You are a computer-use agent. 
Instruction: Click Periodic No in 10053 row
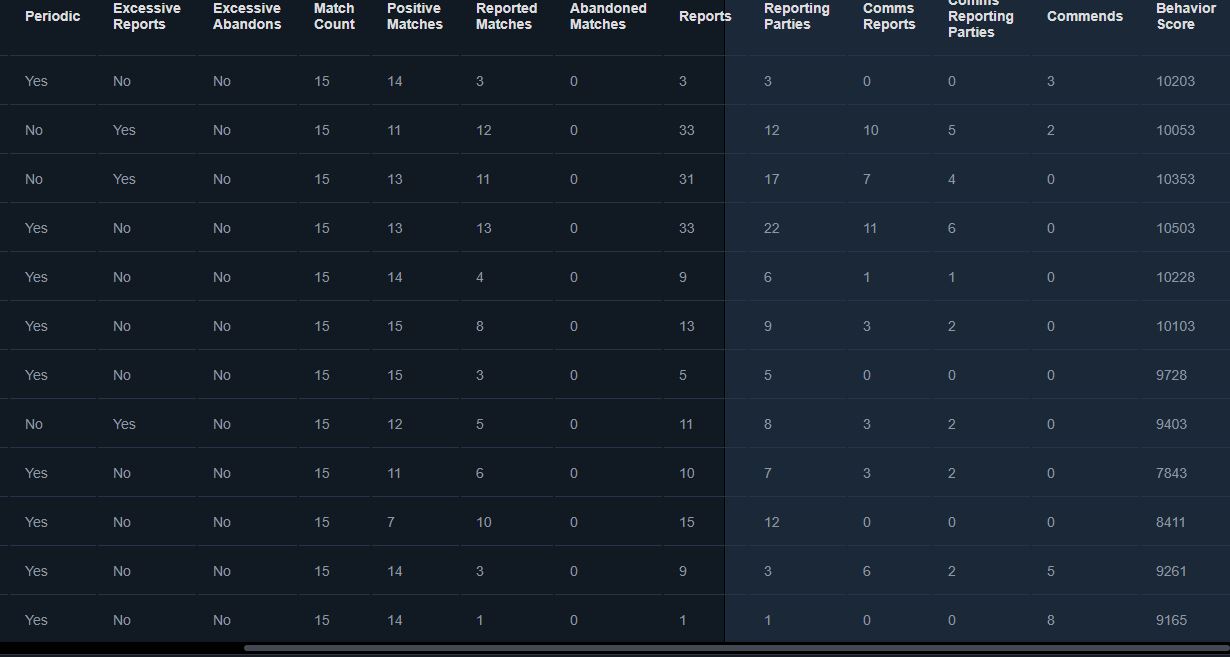coord(34,130)
